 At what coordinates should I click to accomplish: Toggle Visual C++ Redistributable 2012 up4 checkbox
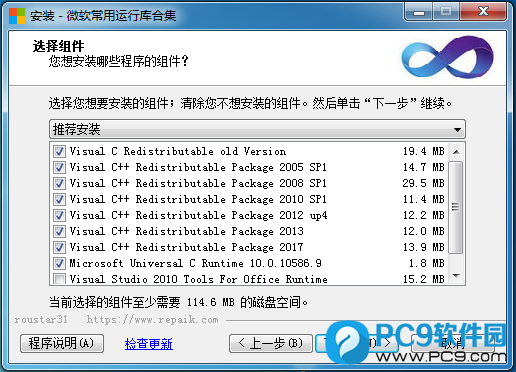pos(59,215)
